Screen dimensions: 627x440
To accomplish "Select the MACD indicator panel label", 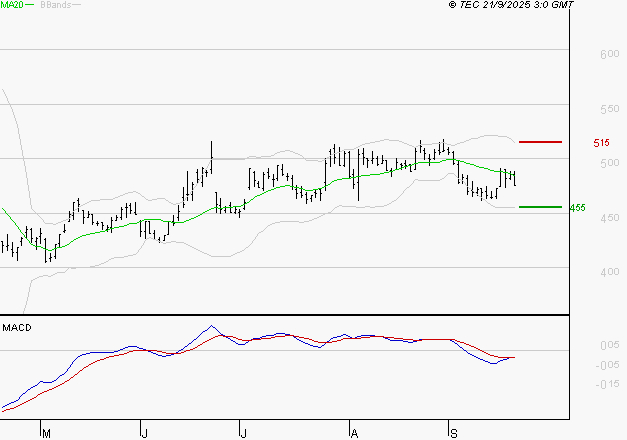I will [x=17, y=328].
